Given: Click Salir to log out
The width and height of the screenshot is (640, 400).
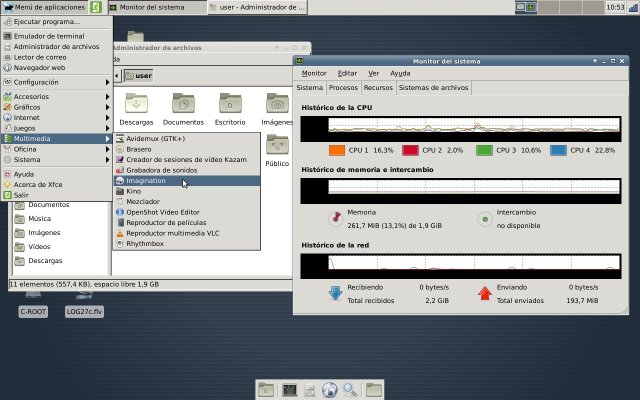Looking at the screenshot, I should point(22,195).
